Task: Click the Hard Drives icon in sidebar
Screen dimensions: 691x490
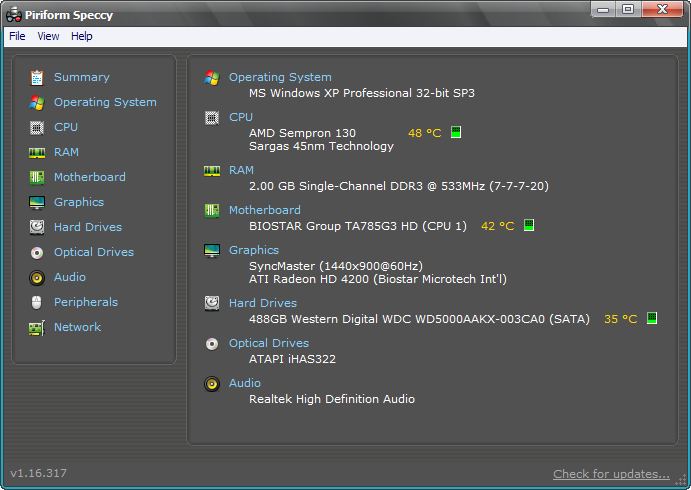Action: (37, 227)
